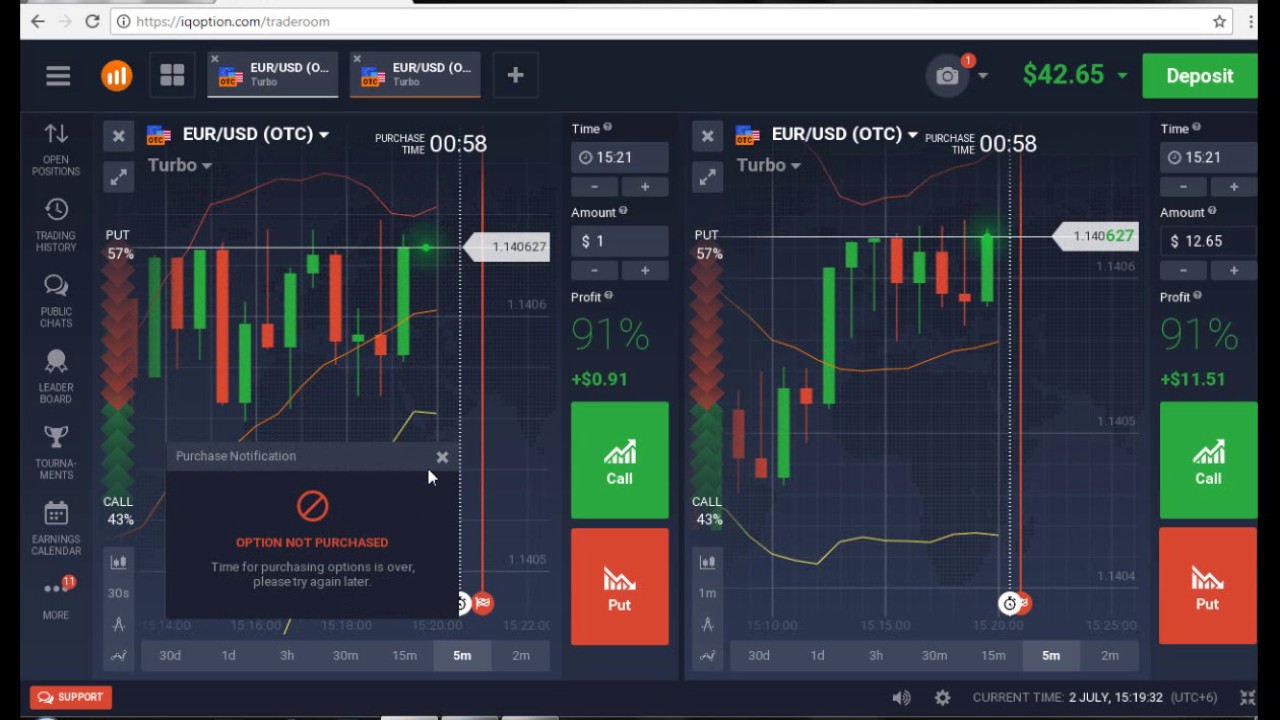Open right chart EUR/USD (OTC) asset dropdown
Viewport: 1280px width, 720px height.
(x=844, y=134)
